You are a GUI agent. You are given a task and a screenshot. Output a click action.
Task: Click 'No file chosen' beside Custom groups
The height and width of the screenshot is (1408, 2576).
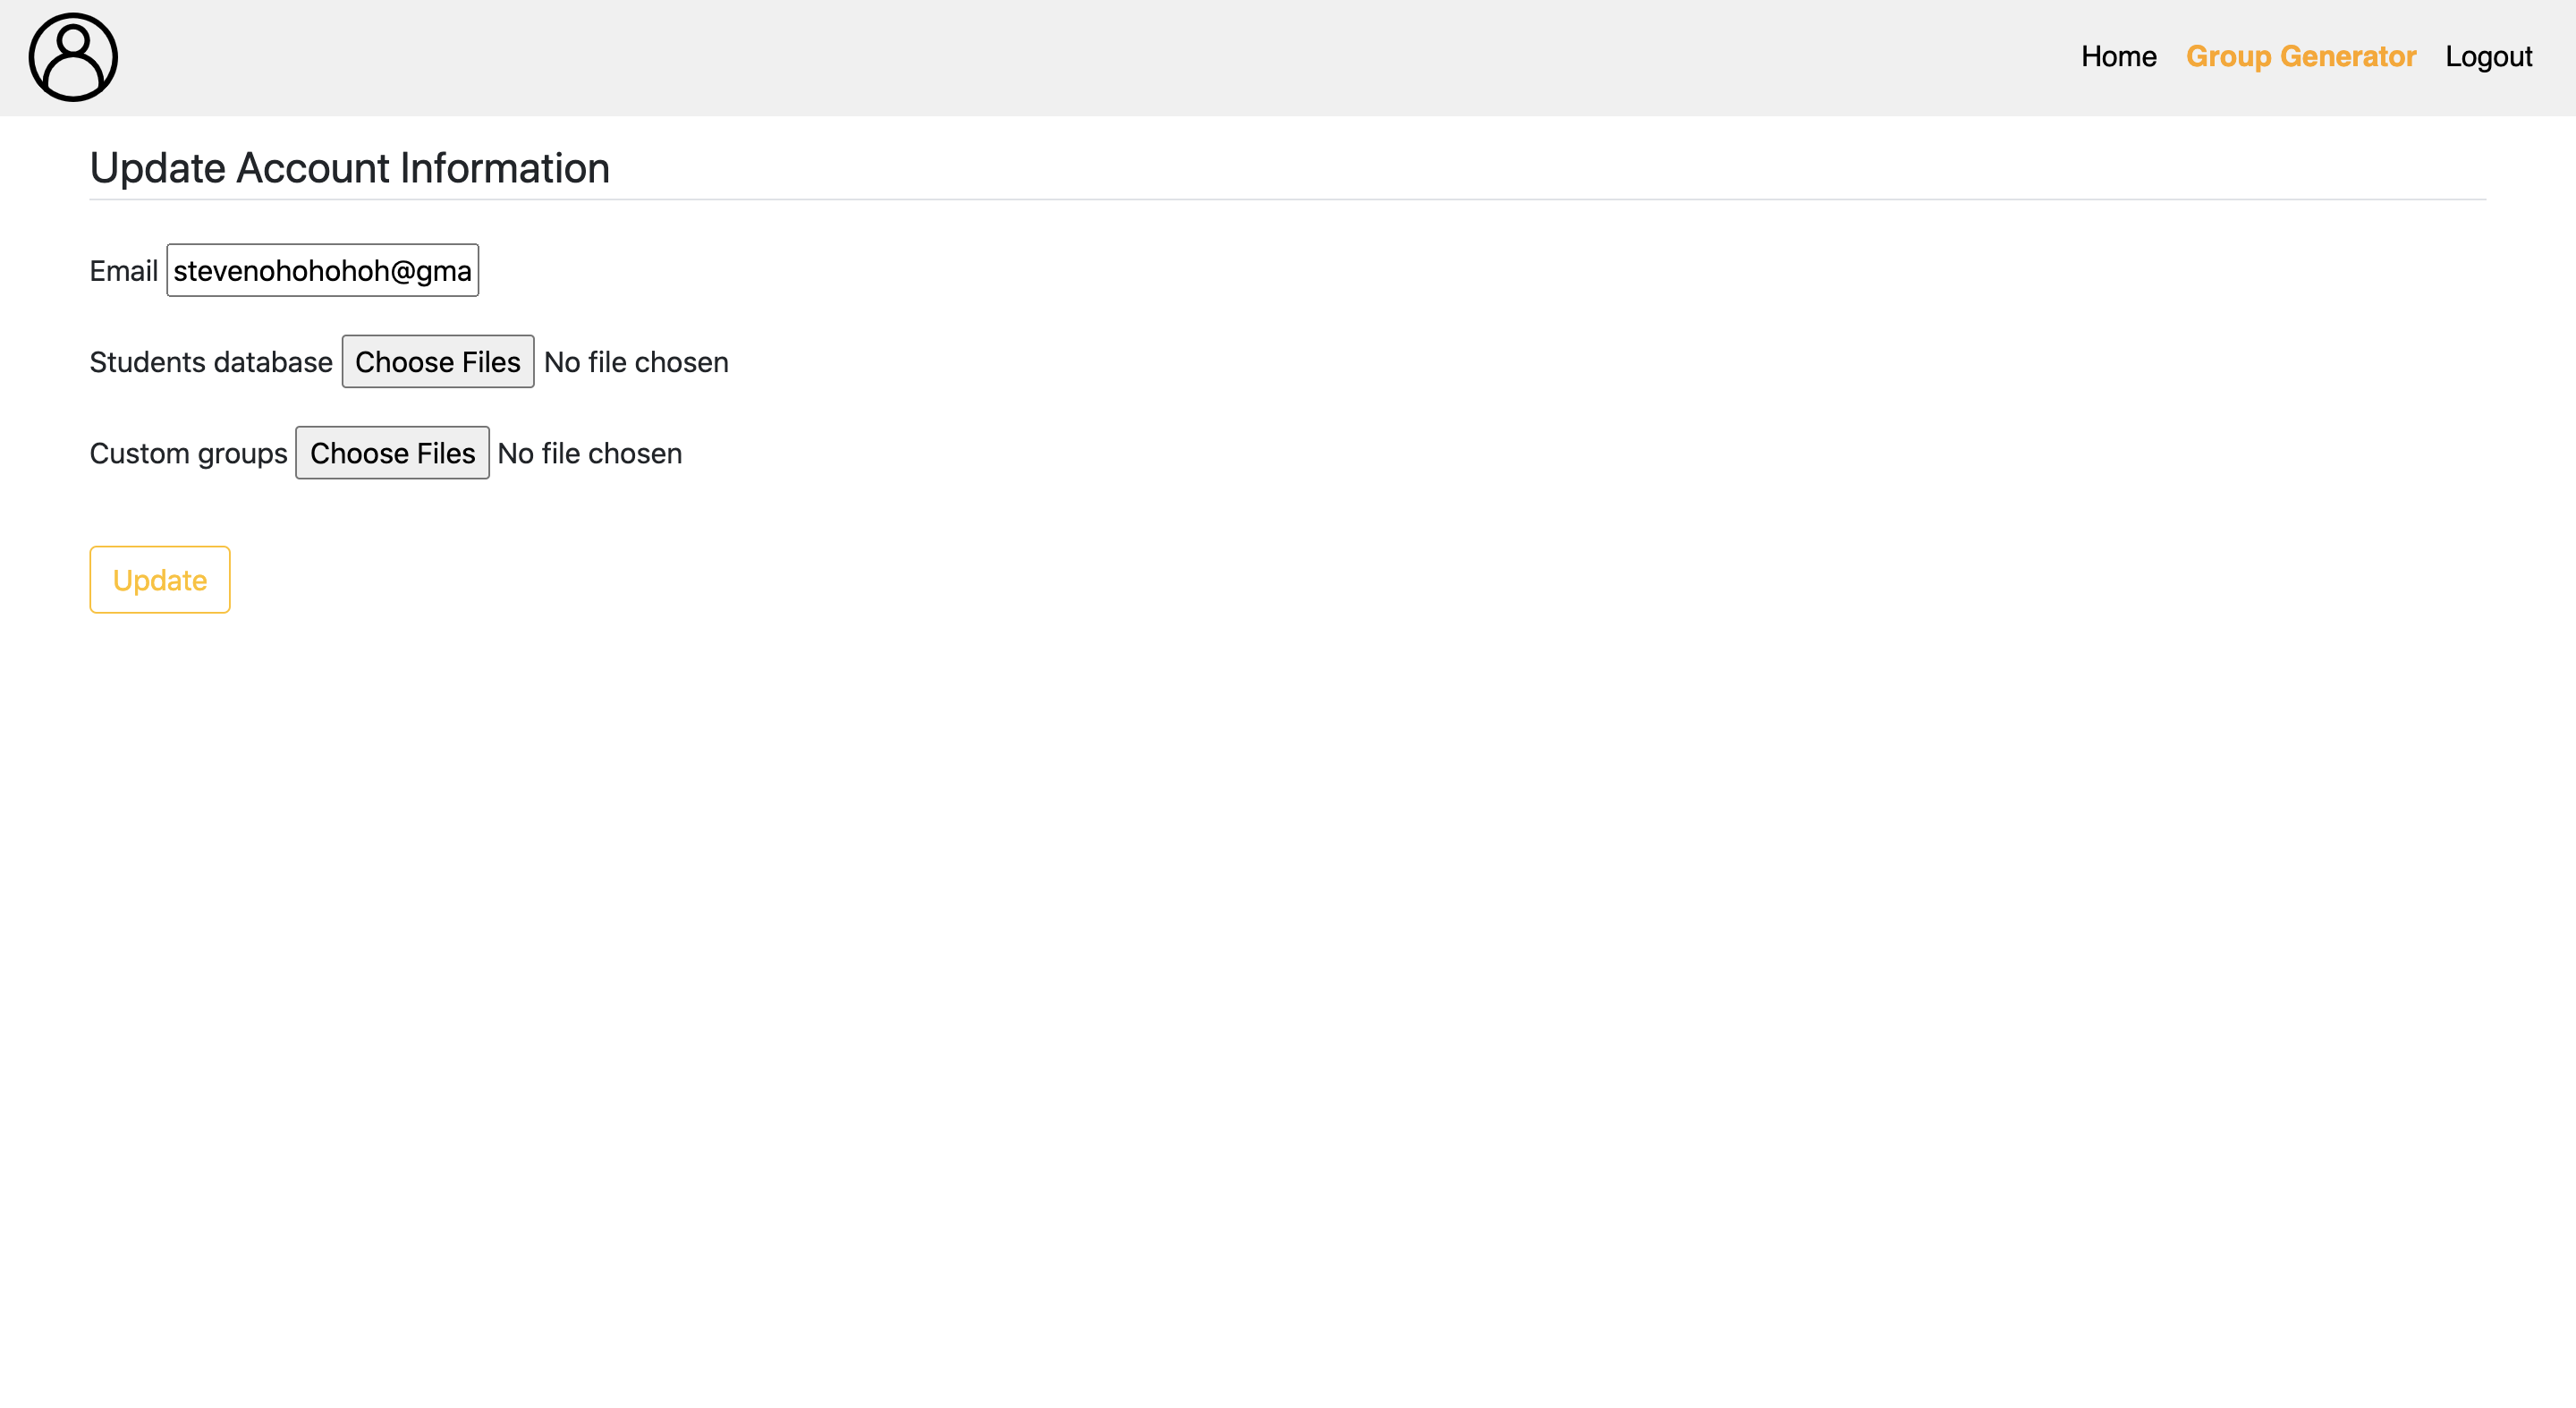[x=589, y=453]
